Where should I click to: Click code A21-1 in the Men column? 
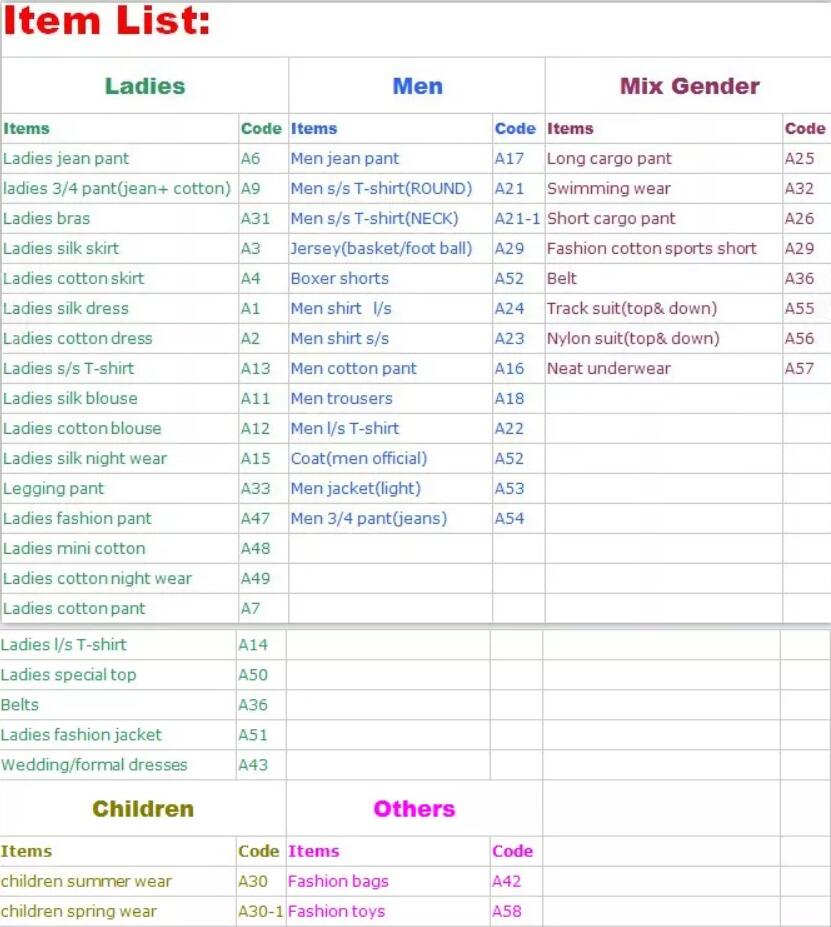[x=517, y=218]
